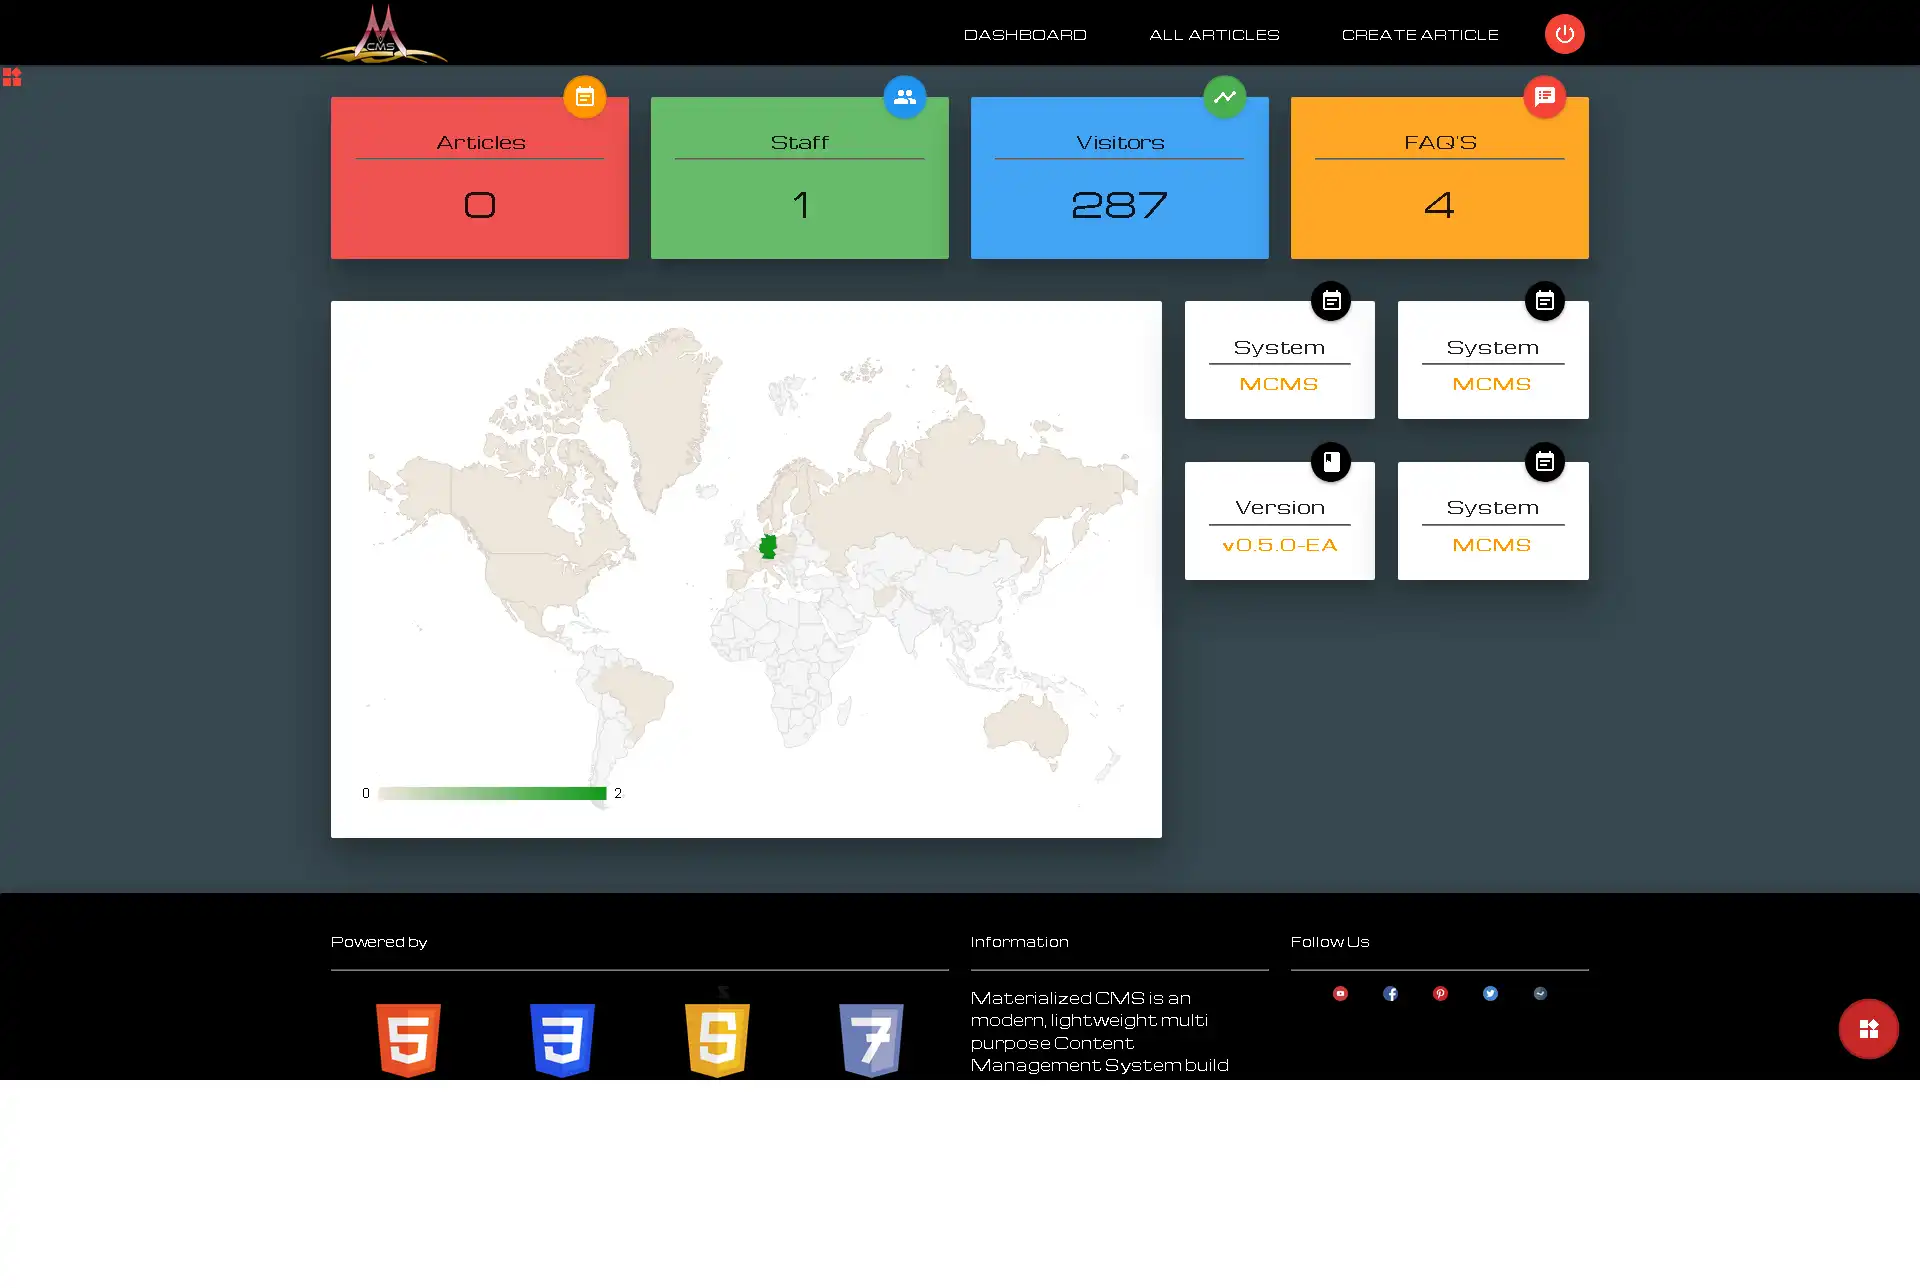The height and width of the screenshot is (1288, 1920).
Task: Expand the right System MCMS card
Action: tap(1545, 300)
